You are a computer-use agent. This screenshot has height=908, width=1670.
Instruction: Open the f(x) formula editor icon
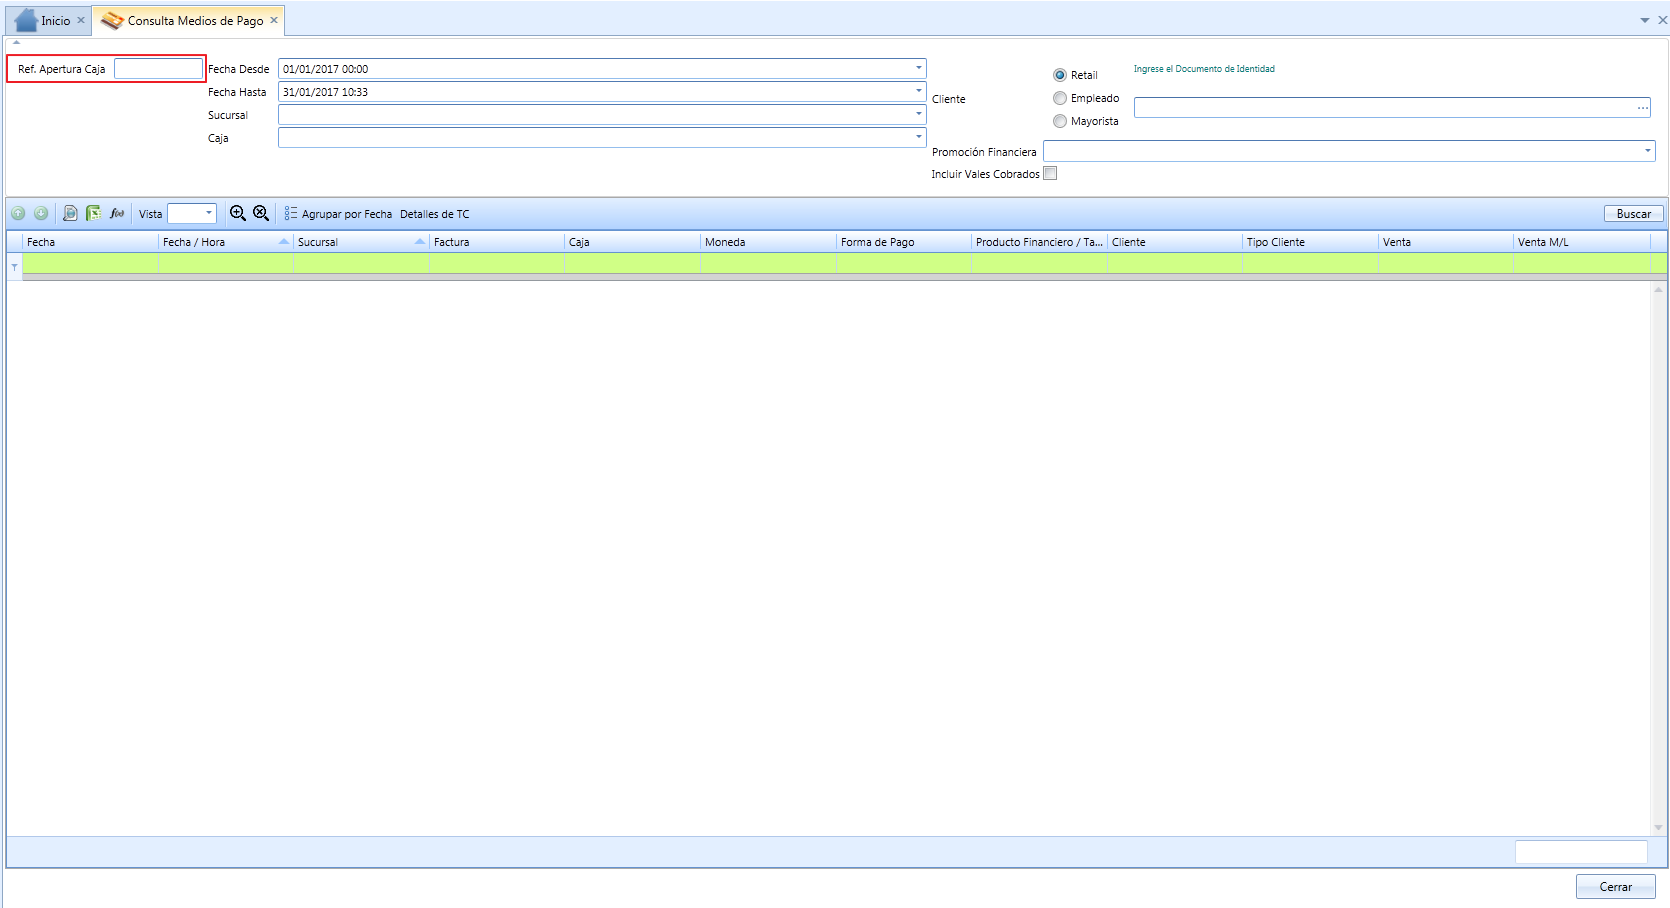pyautogui.click(x=117, y=213)
